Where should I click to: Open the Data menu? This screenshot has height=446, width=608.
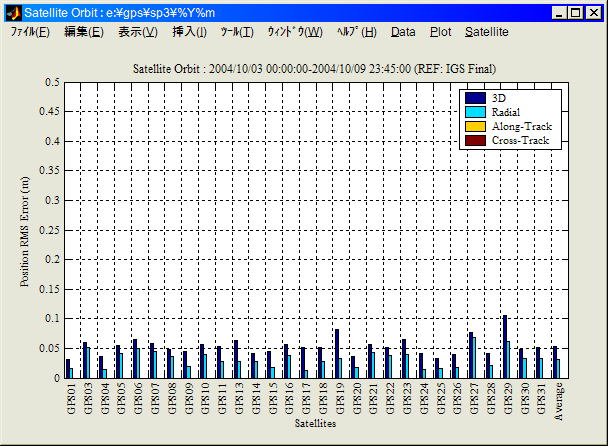pos(403,32)
